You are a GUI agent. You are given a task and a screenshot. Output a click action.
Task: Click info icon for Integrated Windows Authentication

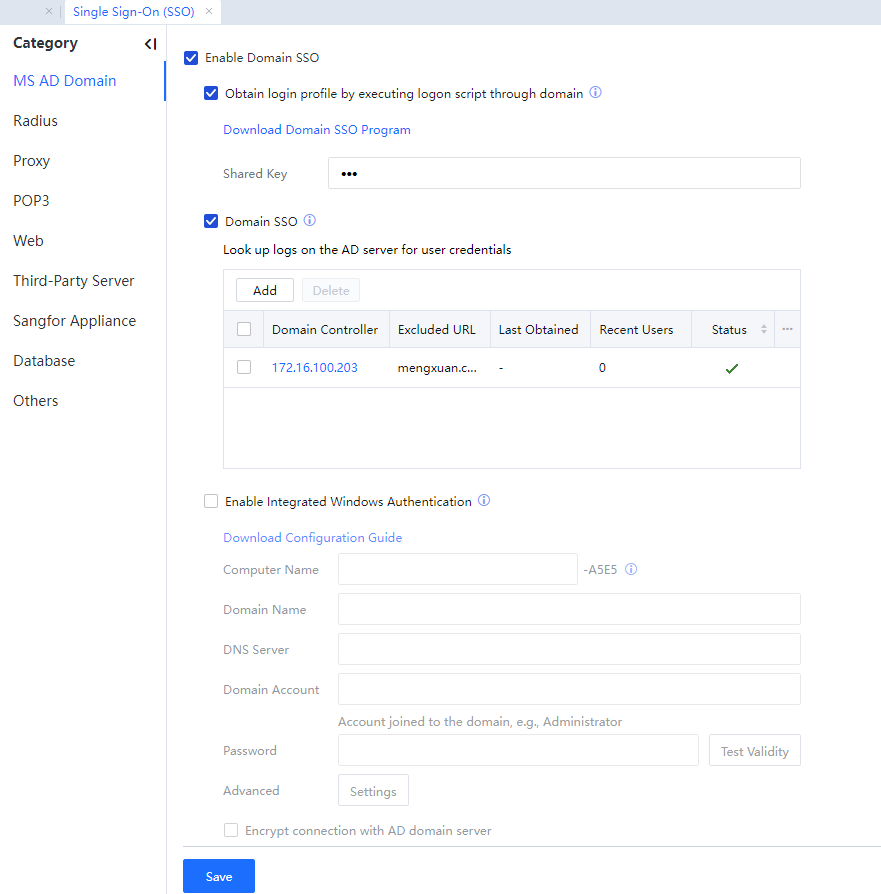[x=484, y=501]
